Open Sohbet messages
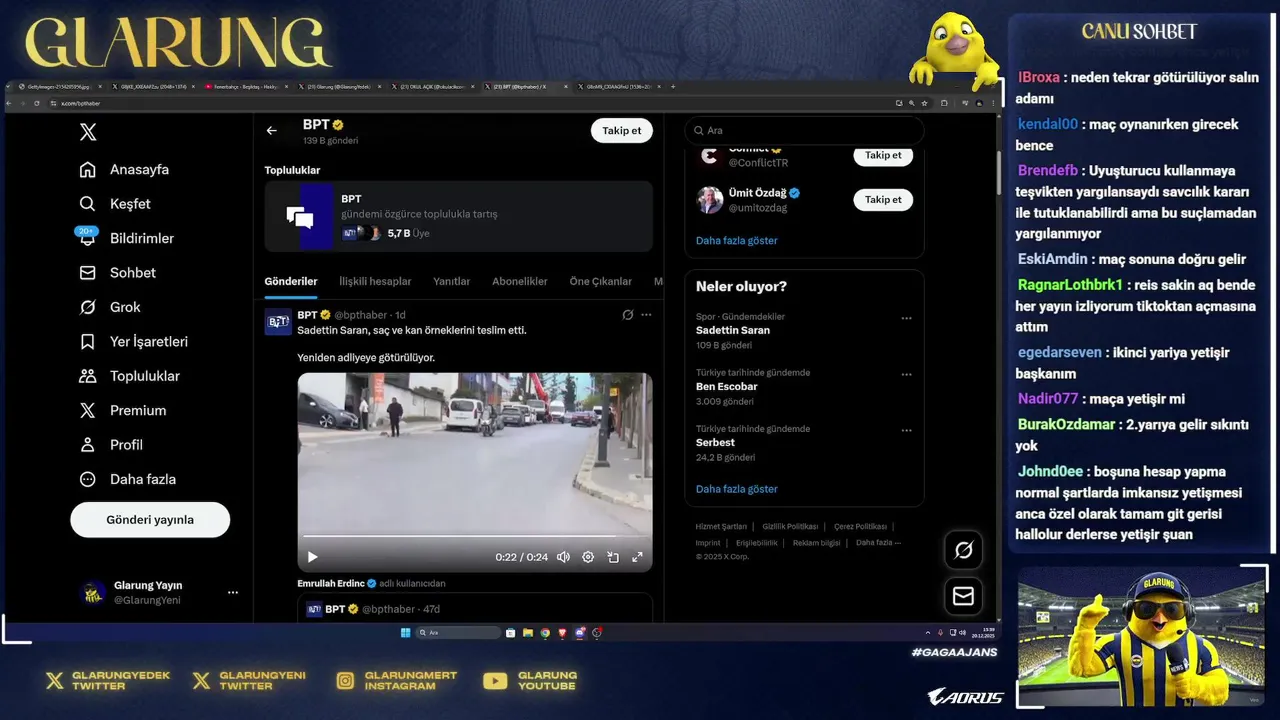 click(118, 273)
